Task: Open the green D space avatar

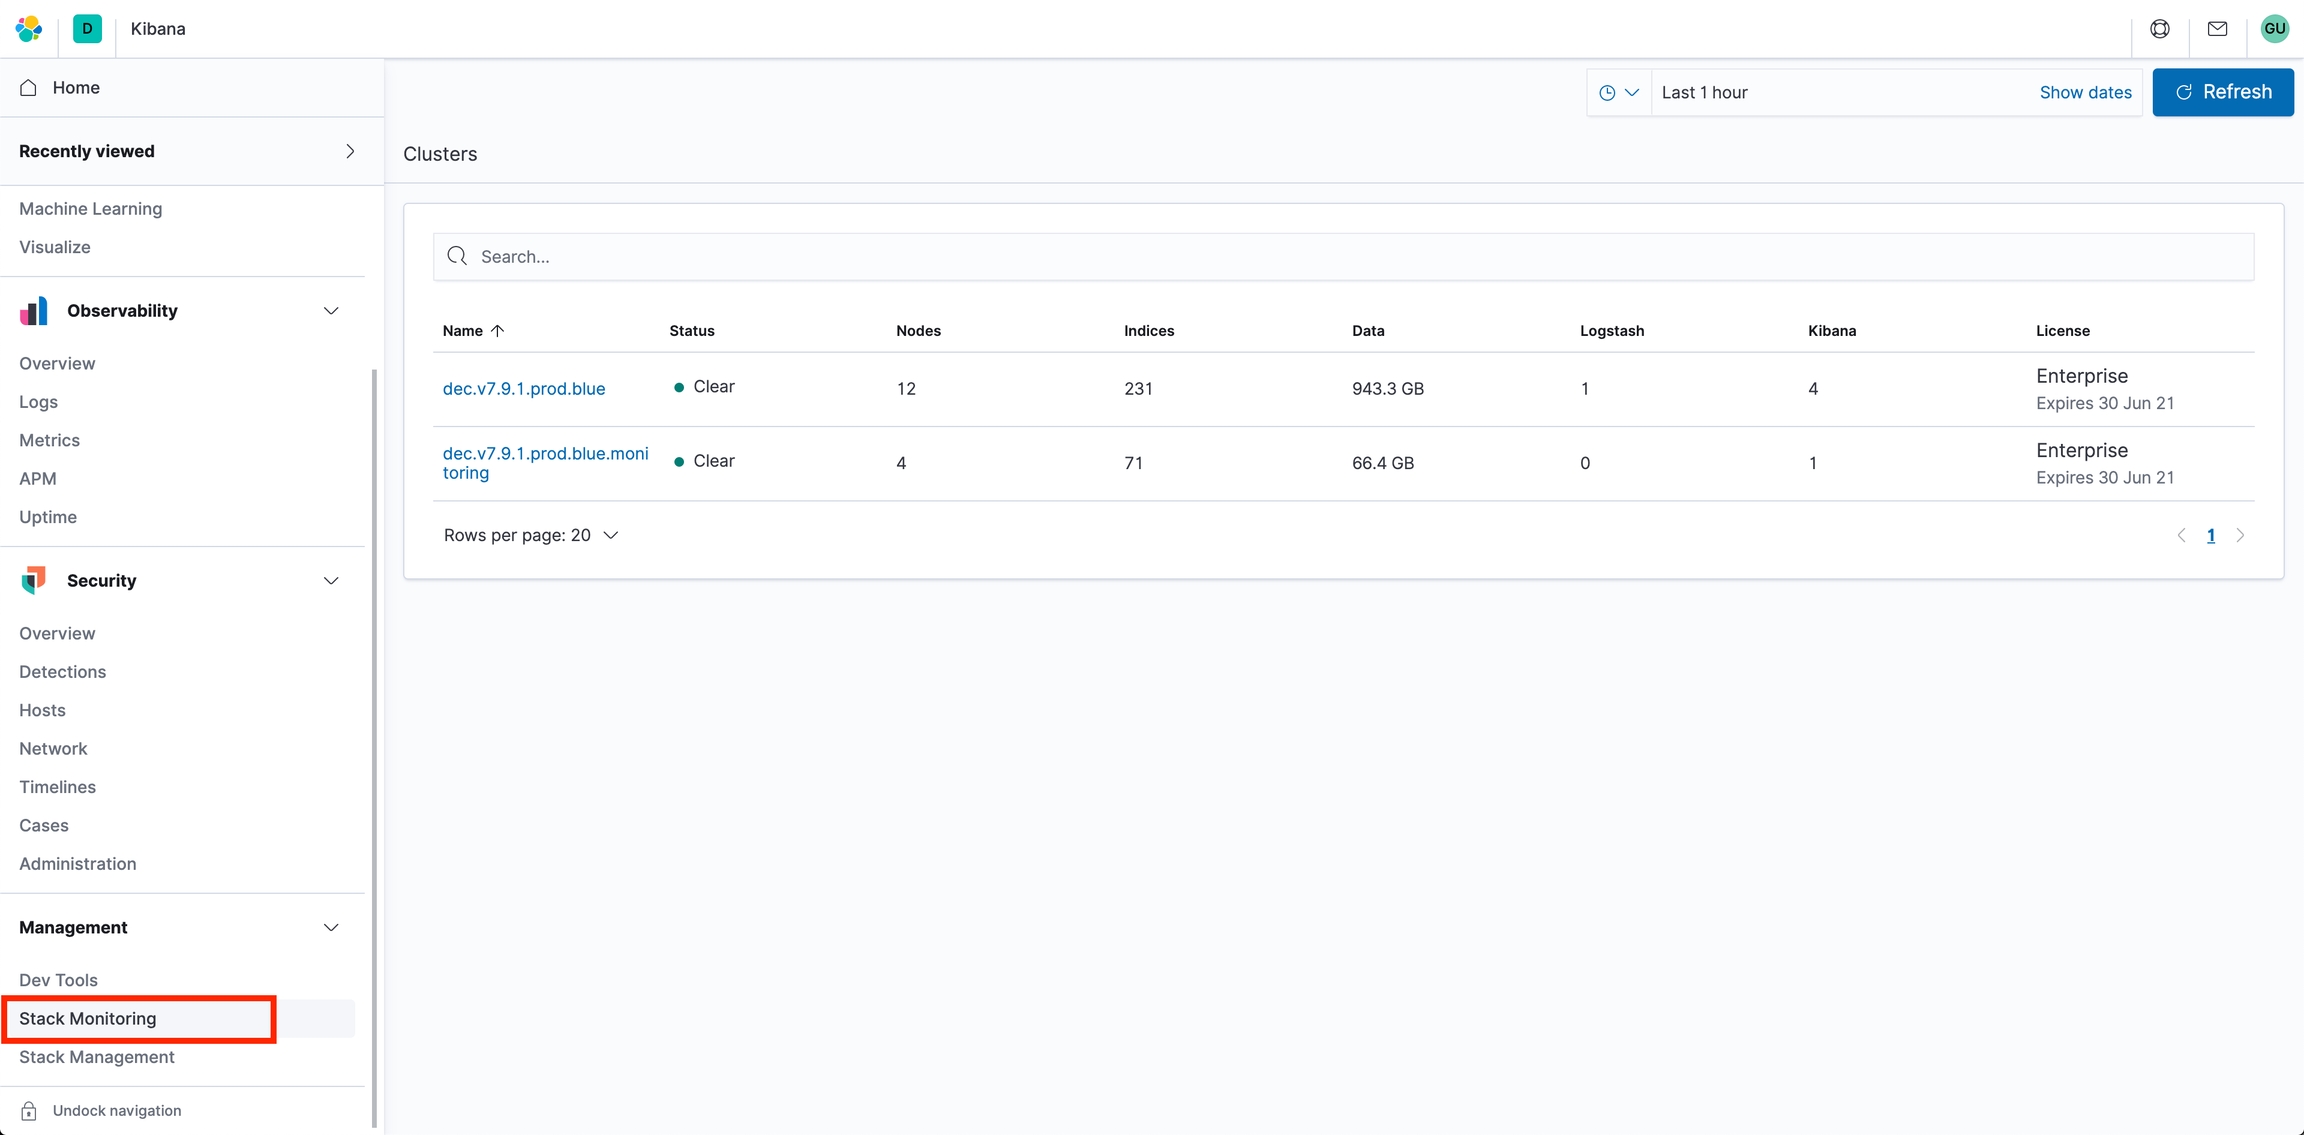Action: (x=87, y=29)
